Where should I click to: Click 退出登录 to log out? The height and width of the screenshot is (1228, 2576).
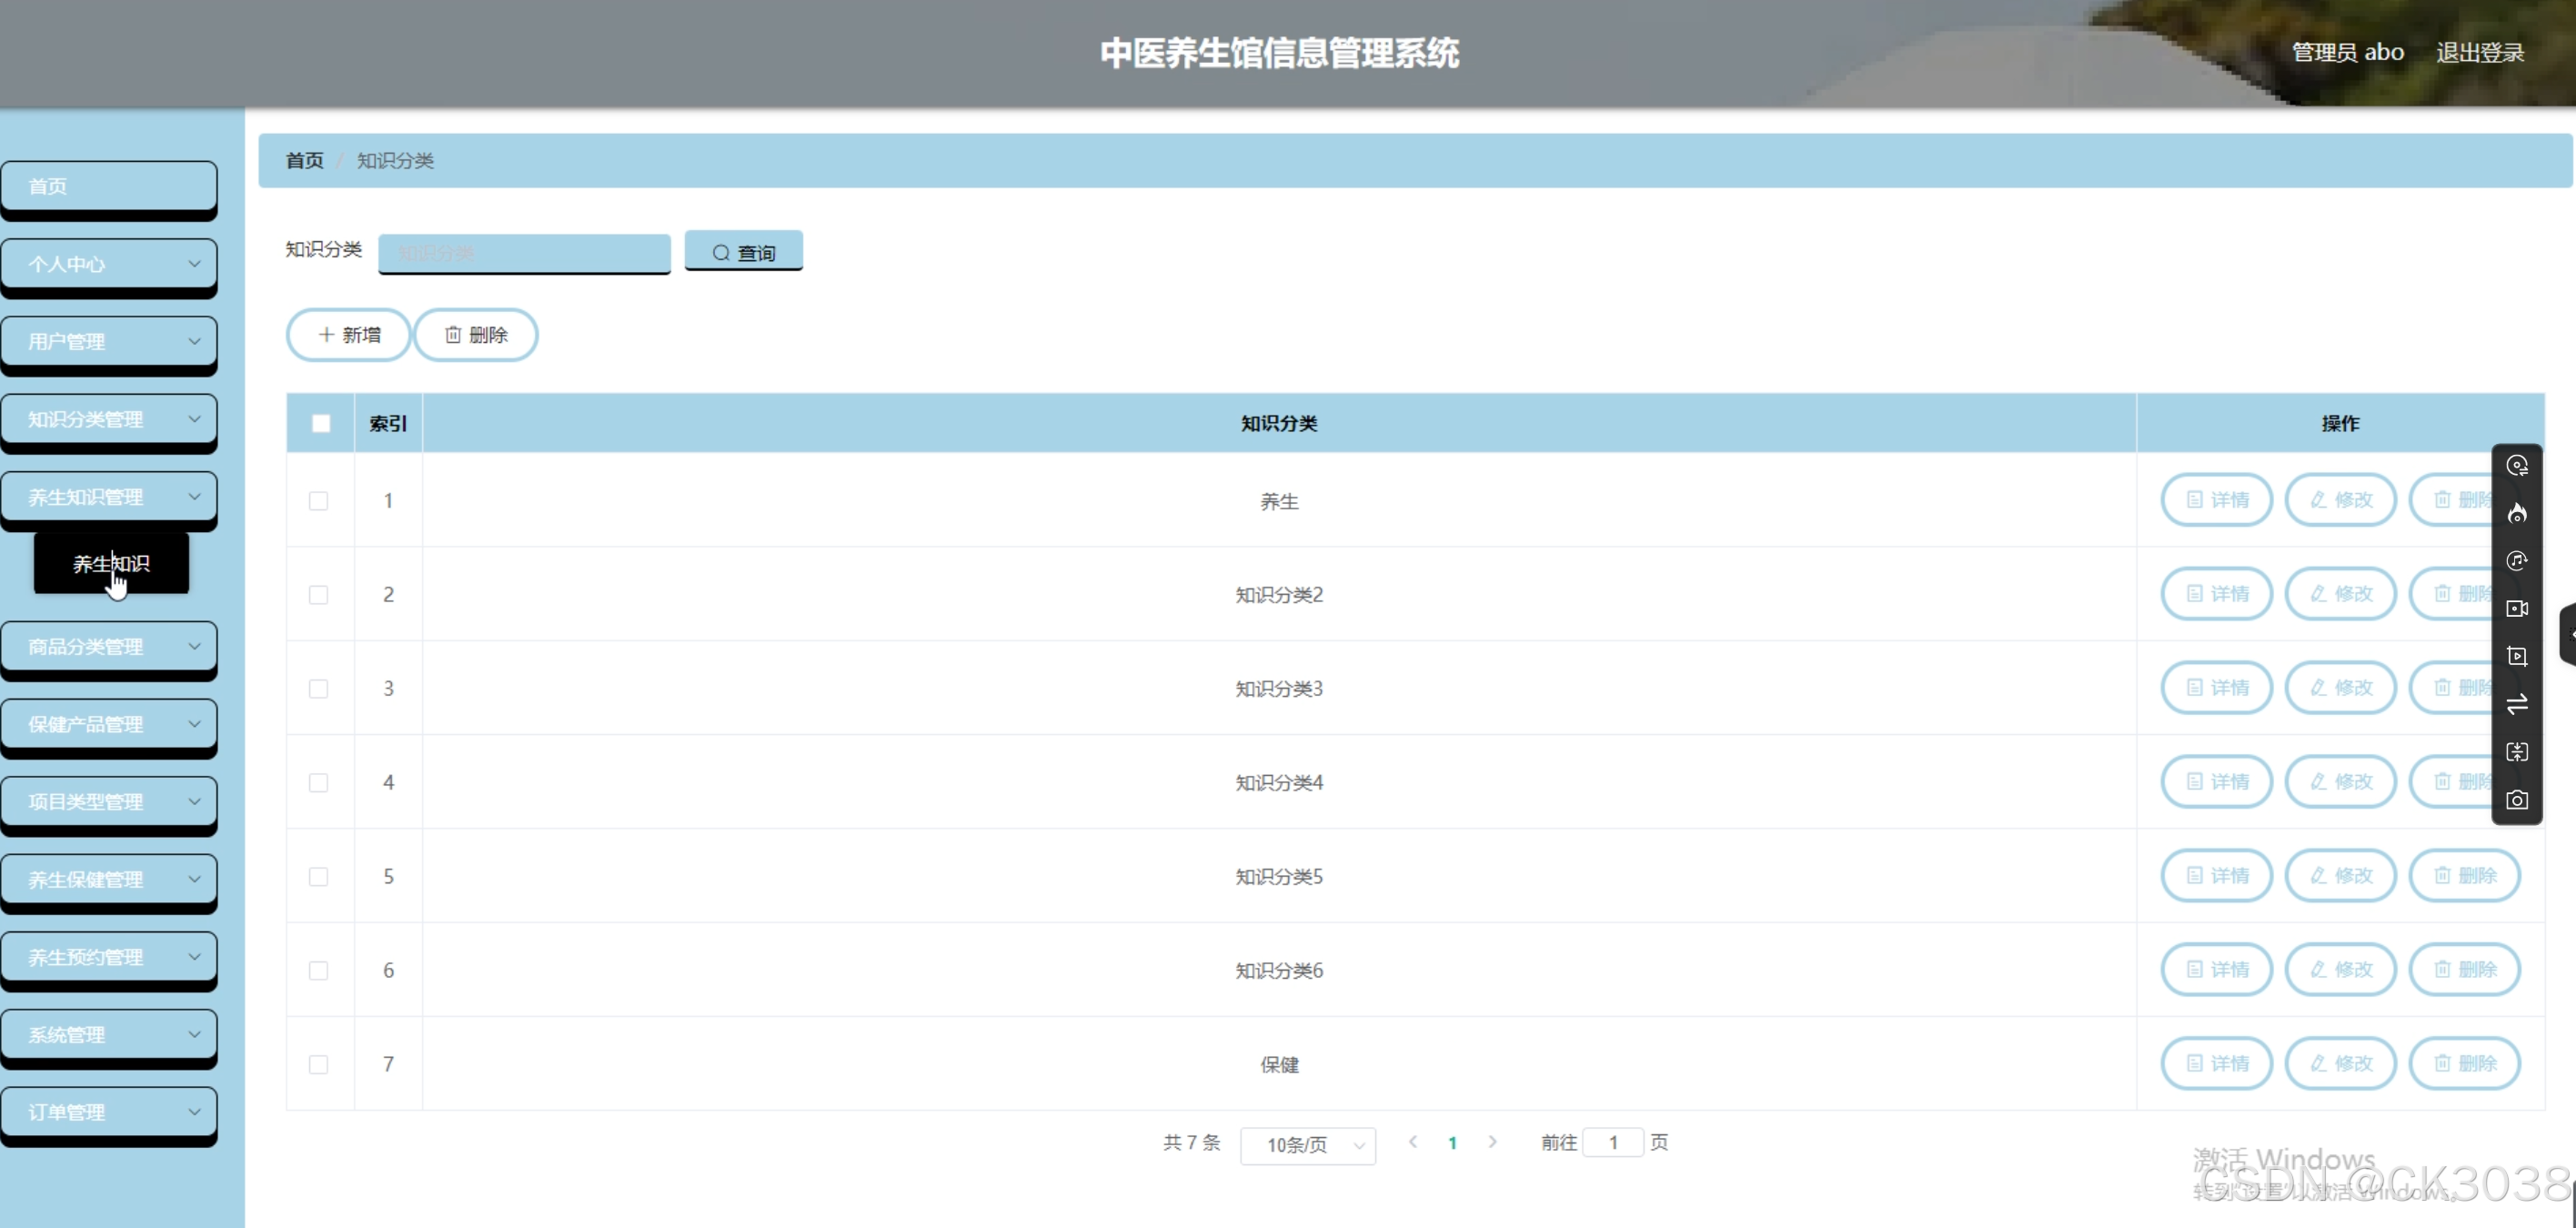coord(2479,52)
